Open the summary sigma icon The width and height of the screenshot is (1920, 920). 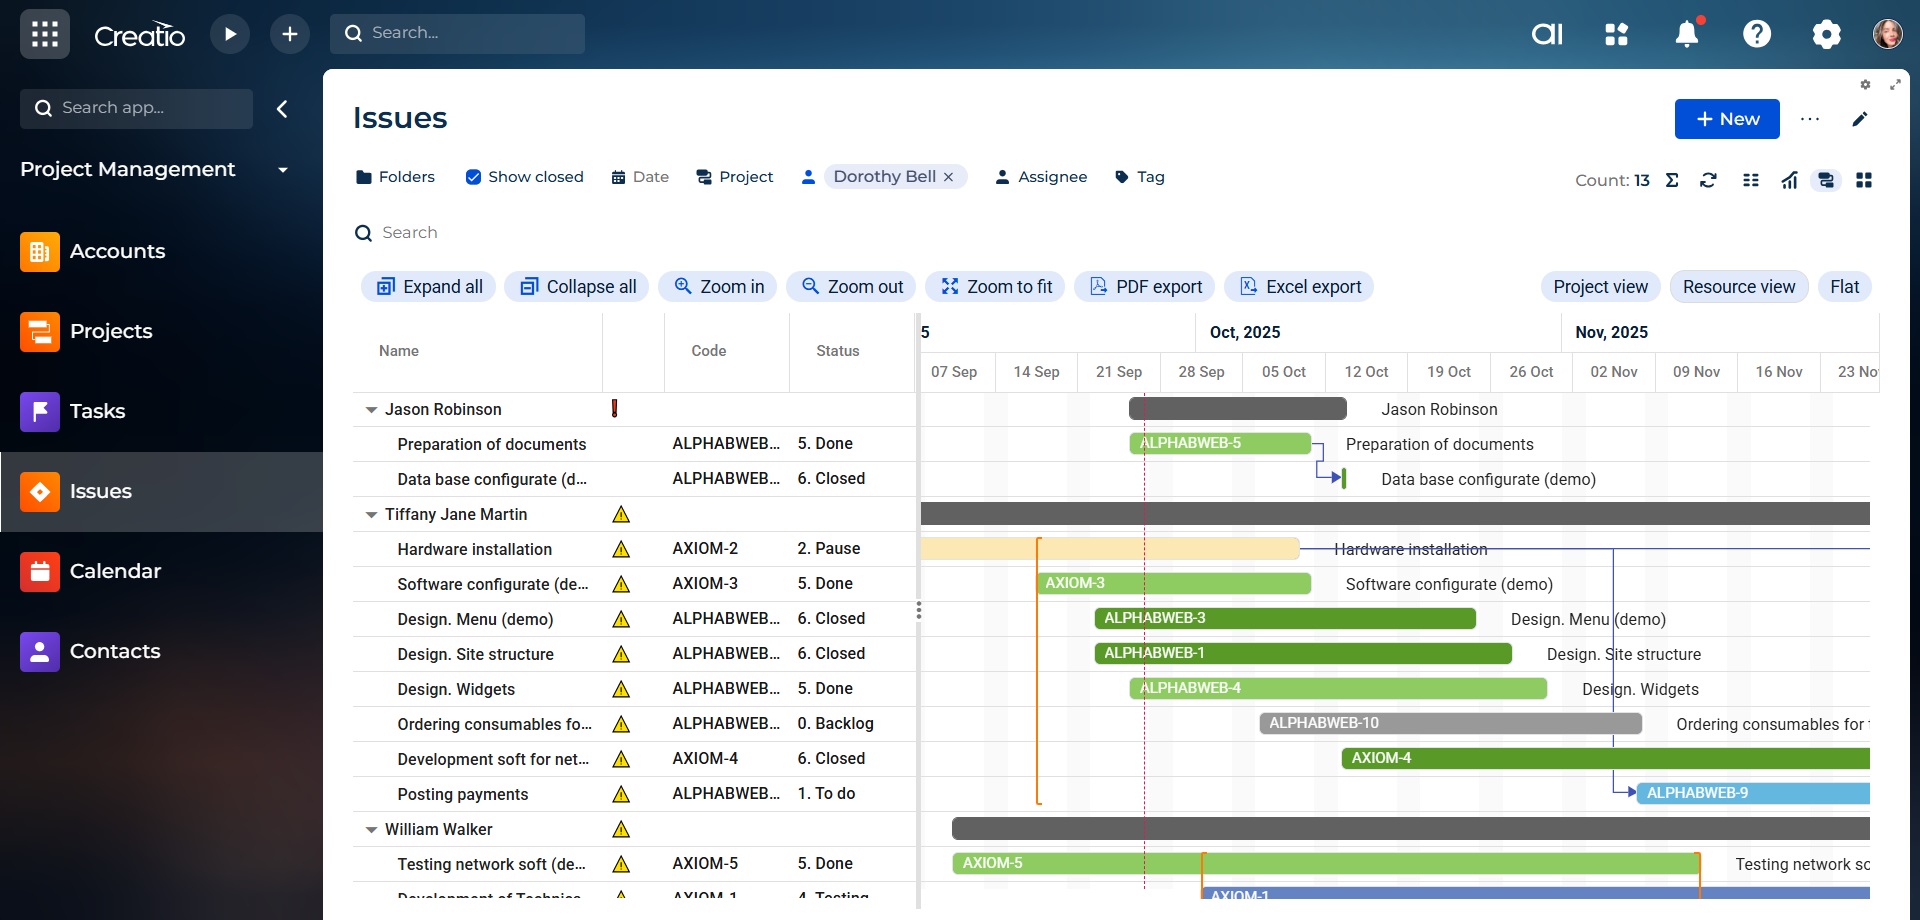(x=1672, y=180)
